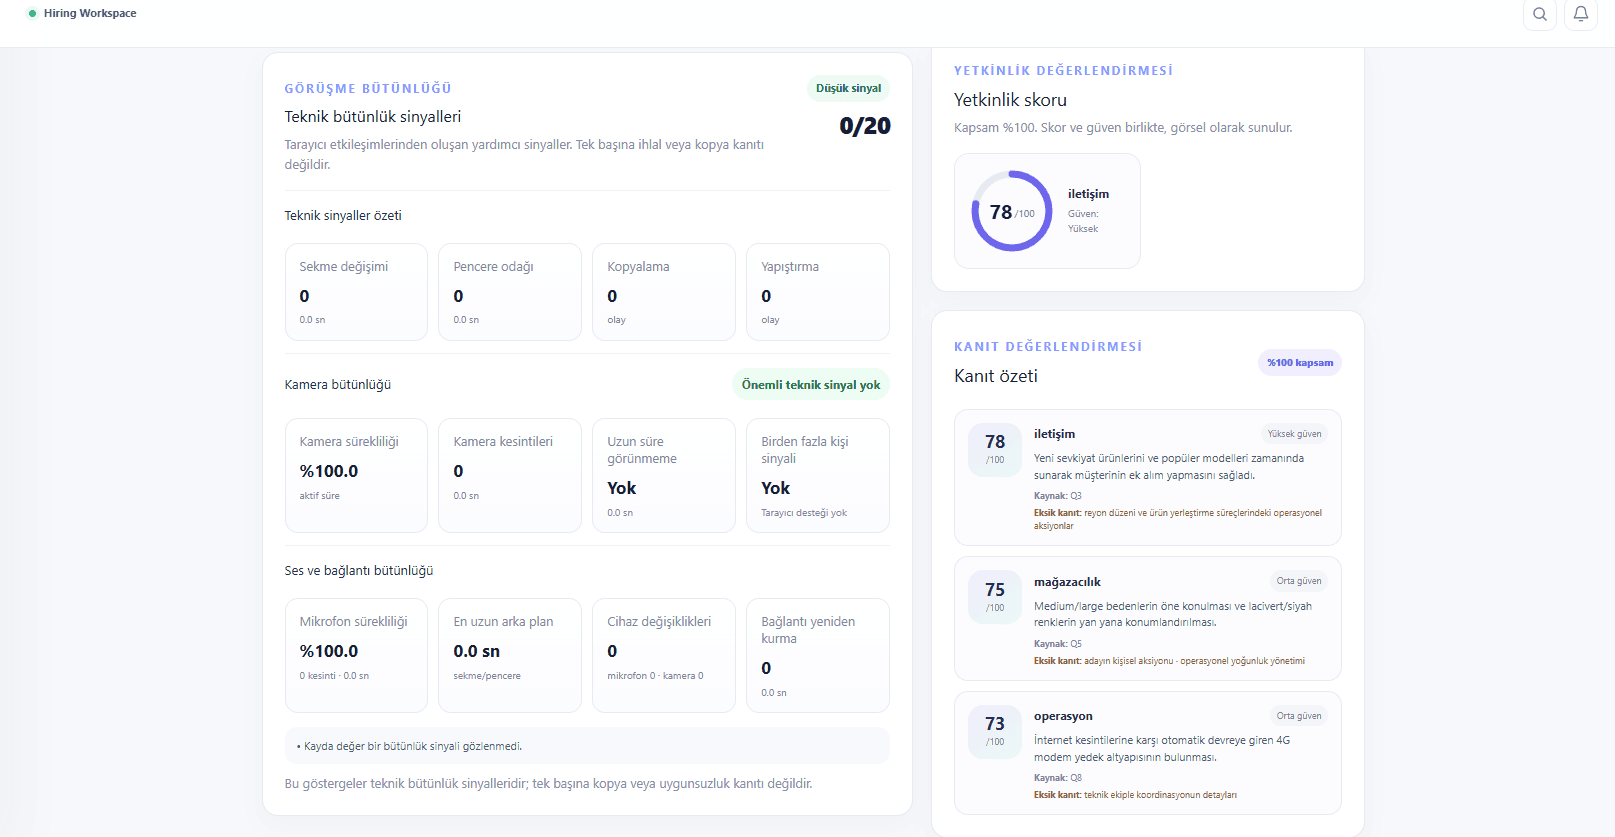
Task: Click the 'Yüksek güven' badge on iletişim
Action: pos(1294,434)
